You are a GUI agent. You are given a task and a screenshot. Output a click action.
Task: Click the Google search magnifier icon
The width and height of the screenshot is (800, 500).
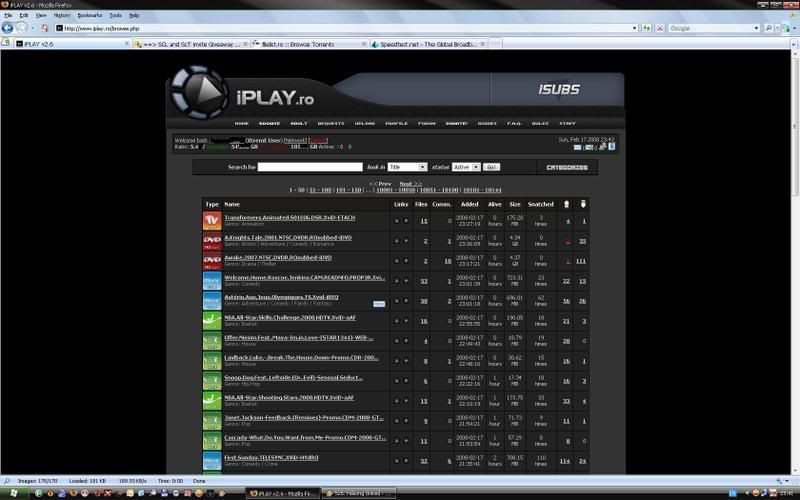coord(768,28)
